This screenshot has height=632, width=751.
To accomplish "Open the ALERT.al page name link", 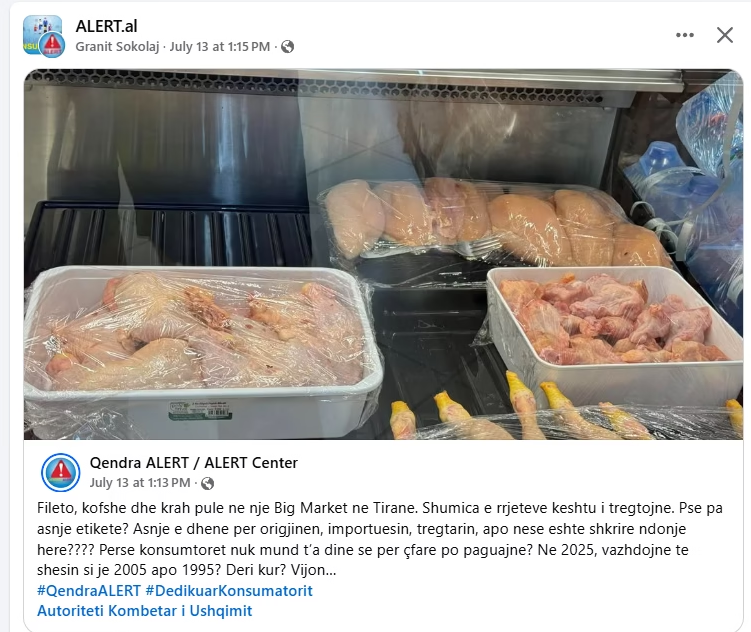I will click(106, 26).
